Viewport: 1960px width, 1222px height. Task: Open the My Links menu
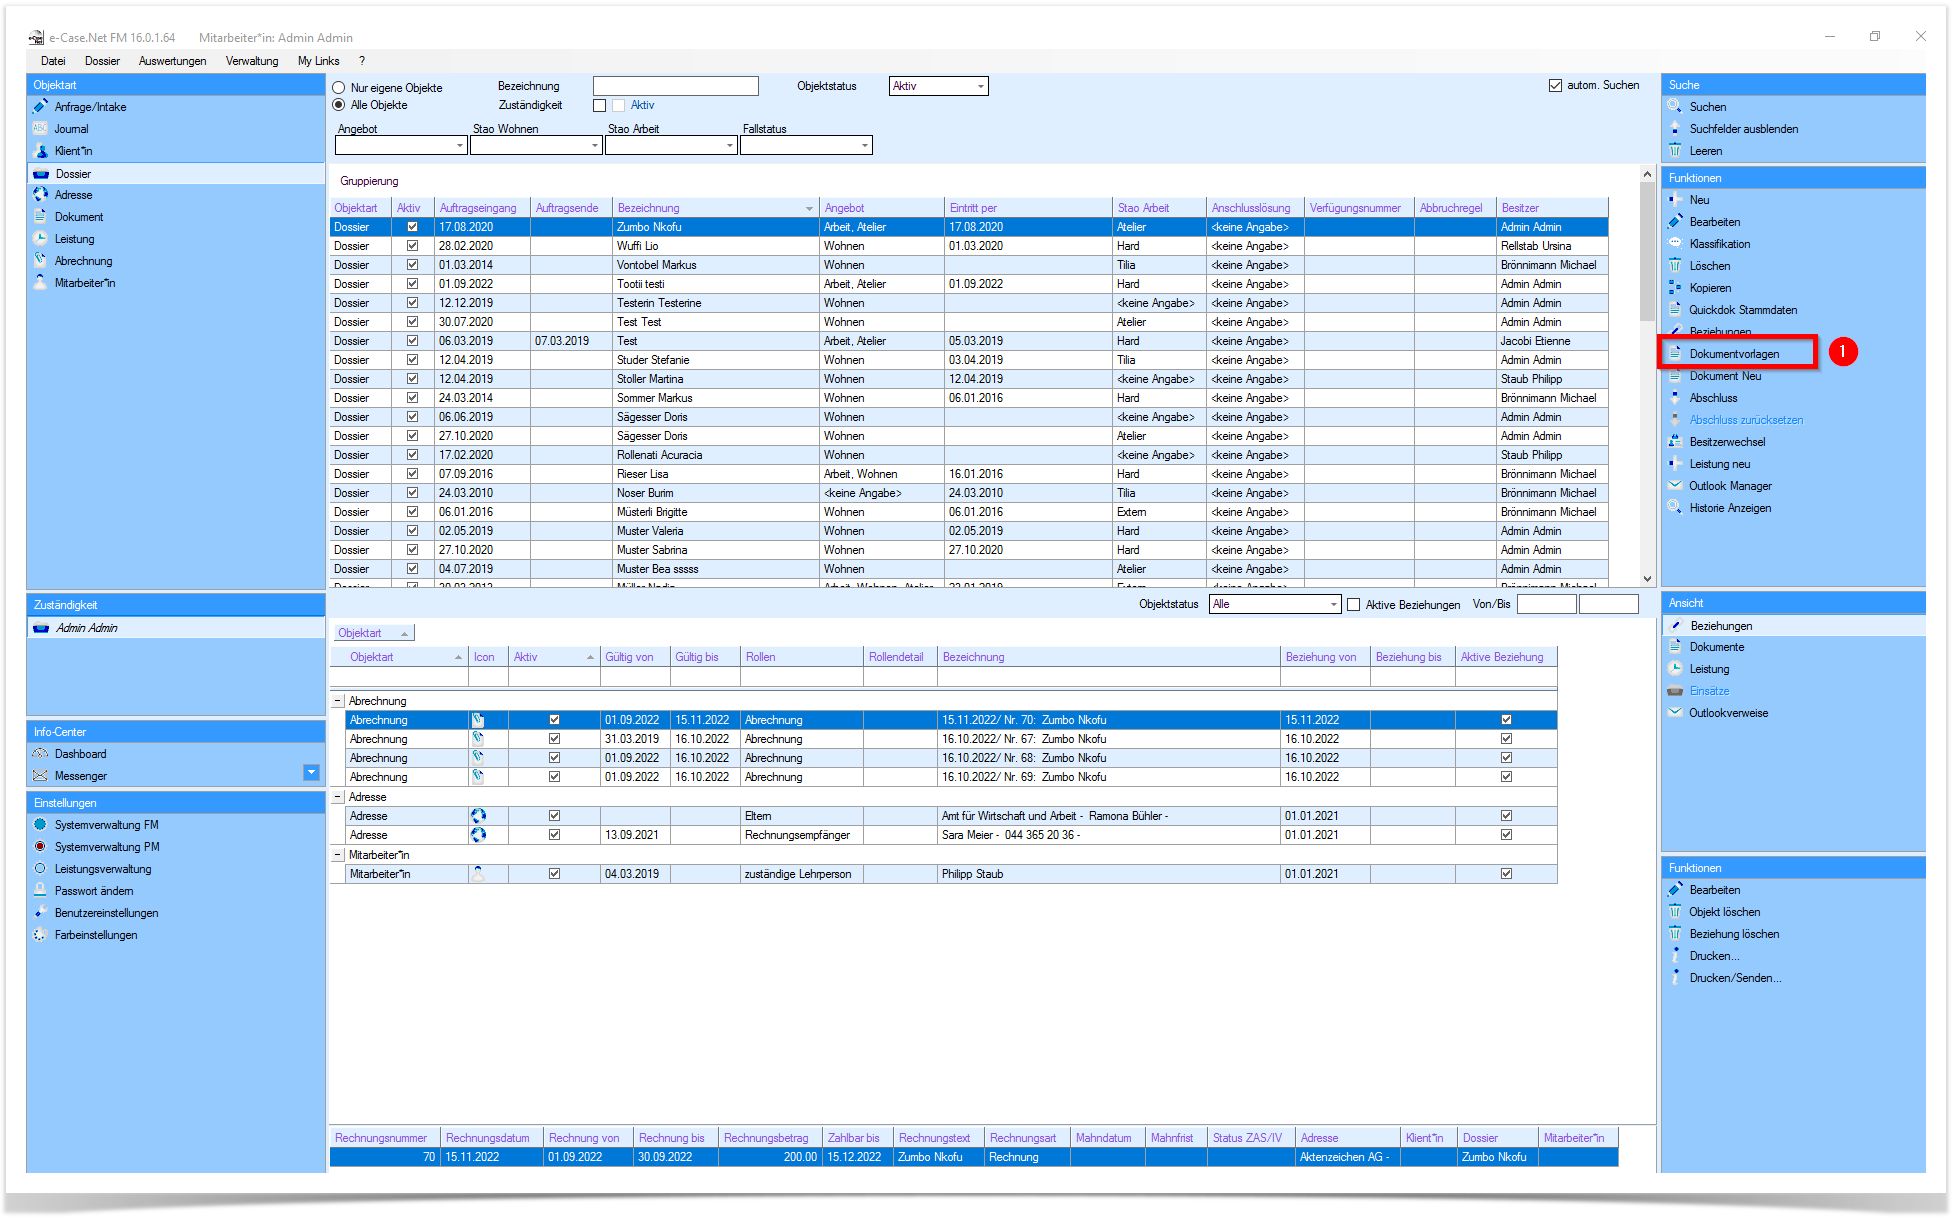318,61
